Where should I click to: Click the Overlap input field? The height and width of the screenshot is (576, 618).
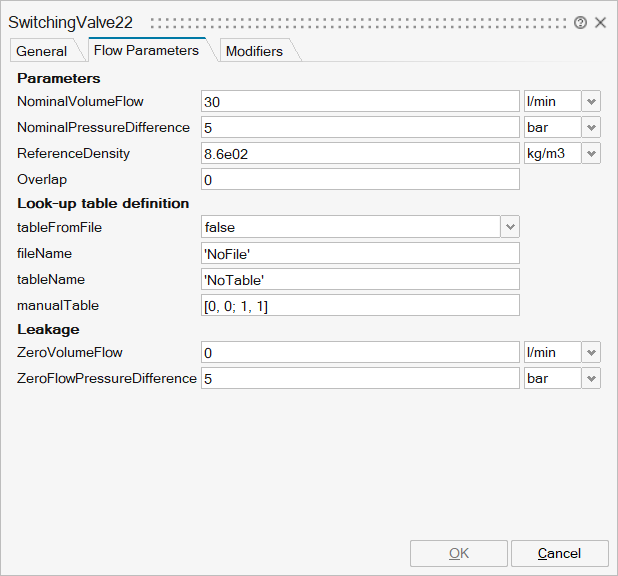360,179
